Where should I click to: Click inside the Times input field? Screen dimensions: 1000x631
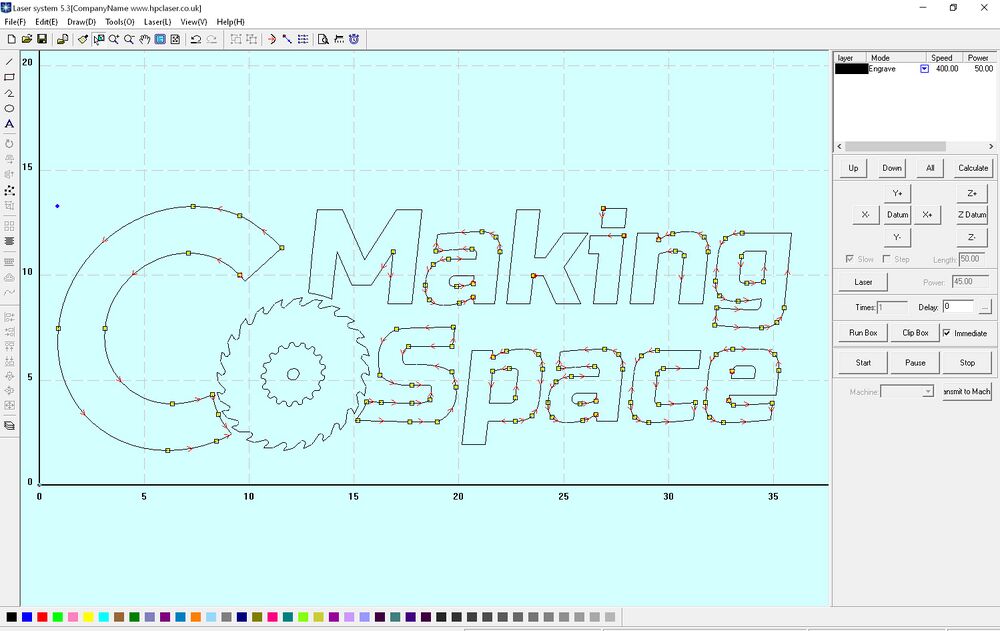pos(893,307)
